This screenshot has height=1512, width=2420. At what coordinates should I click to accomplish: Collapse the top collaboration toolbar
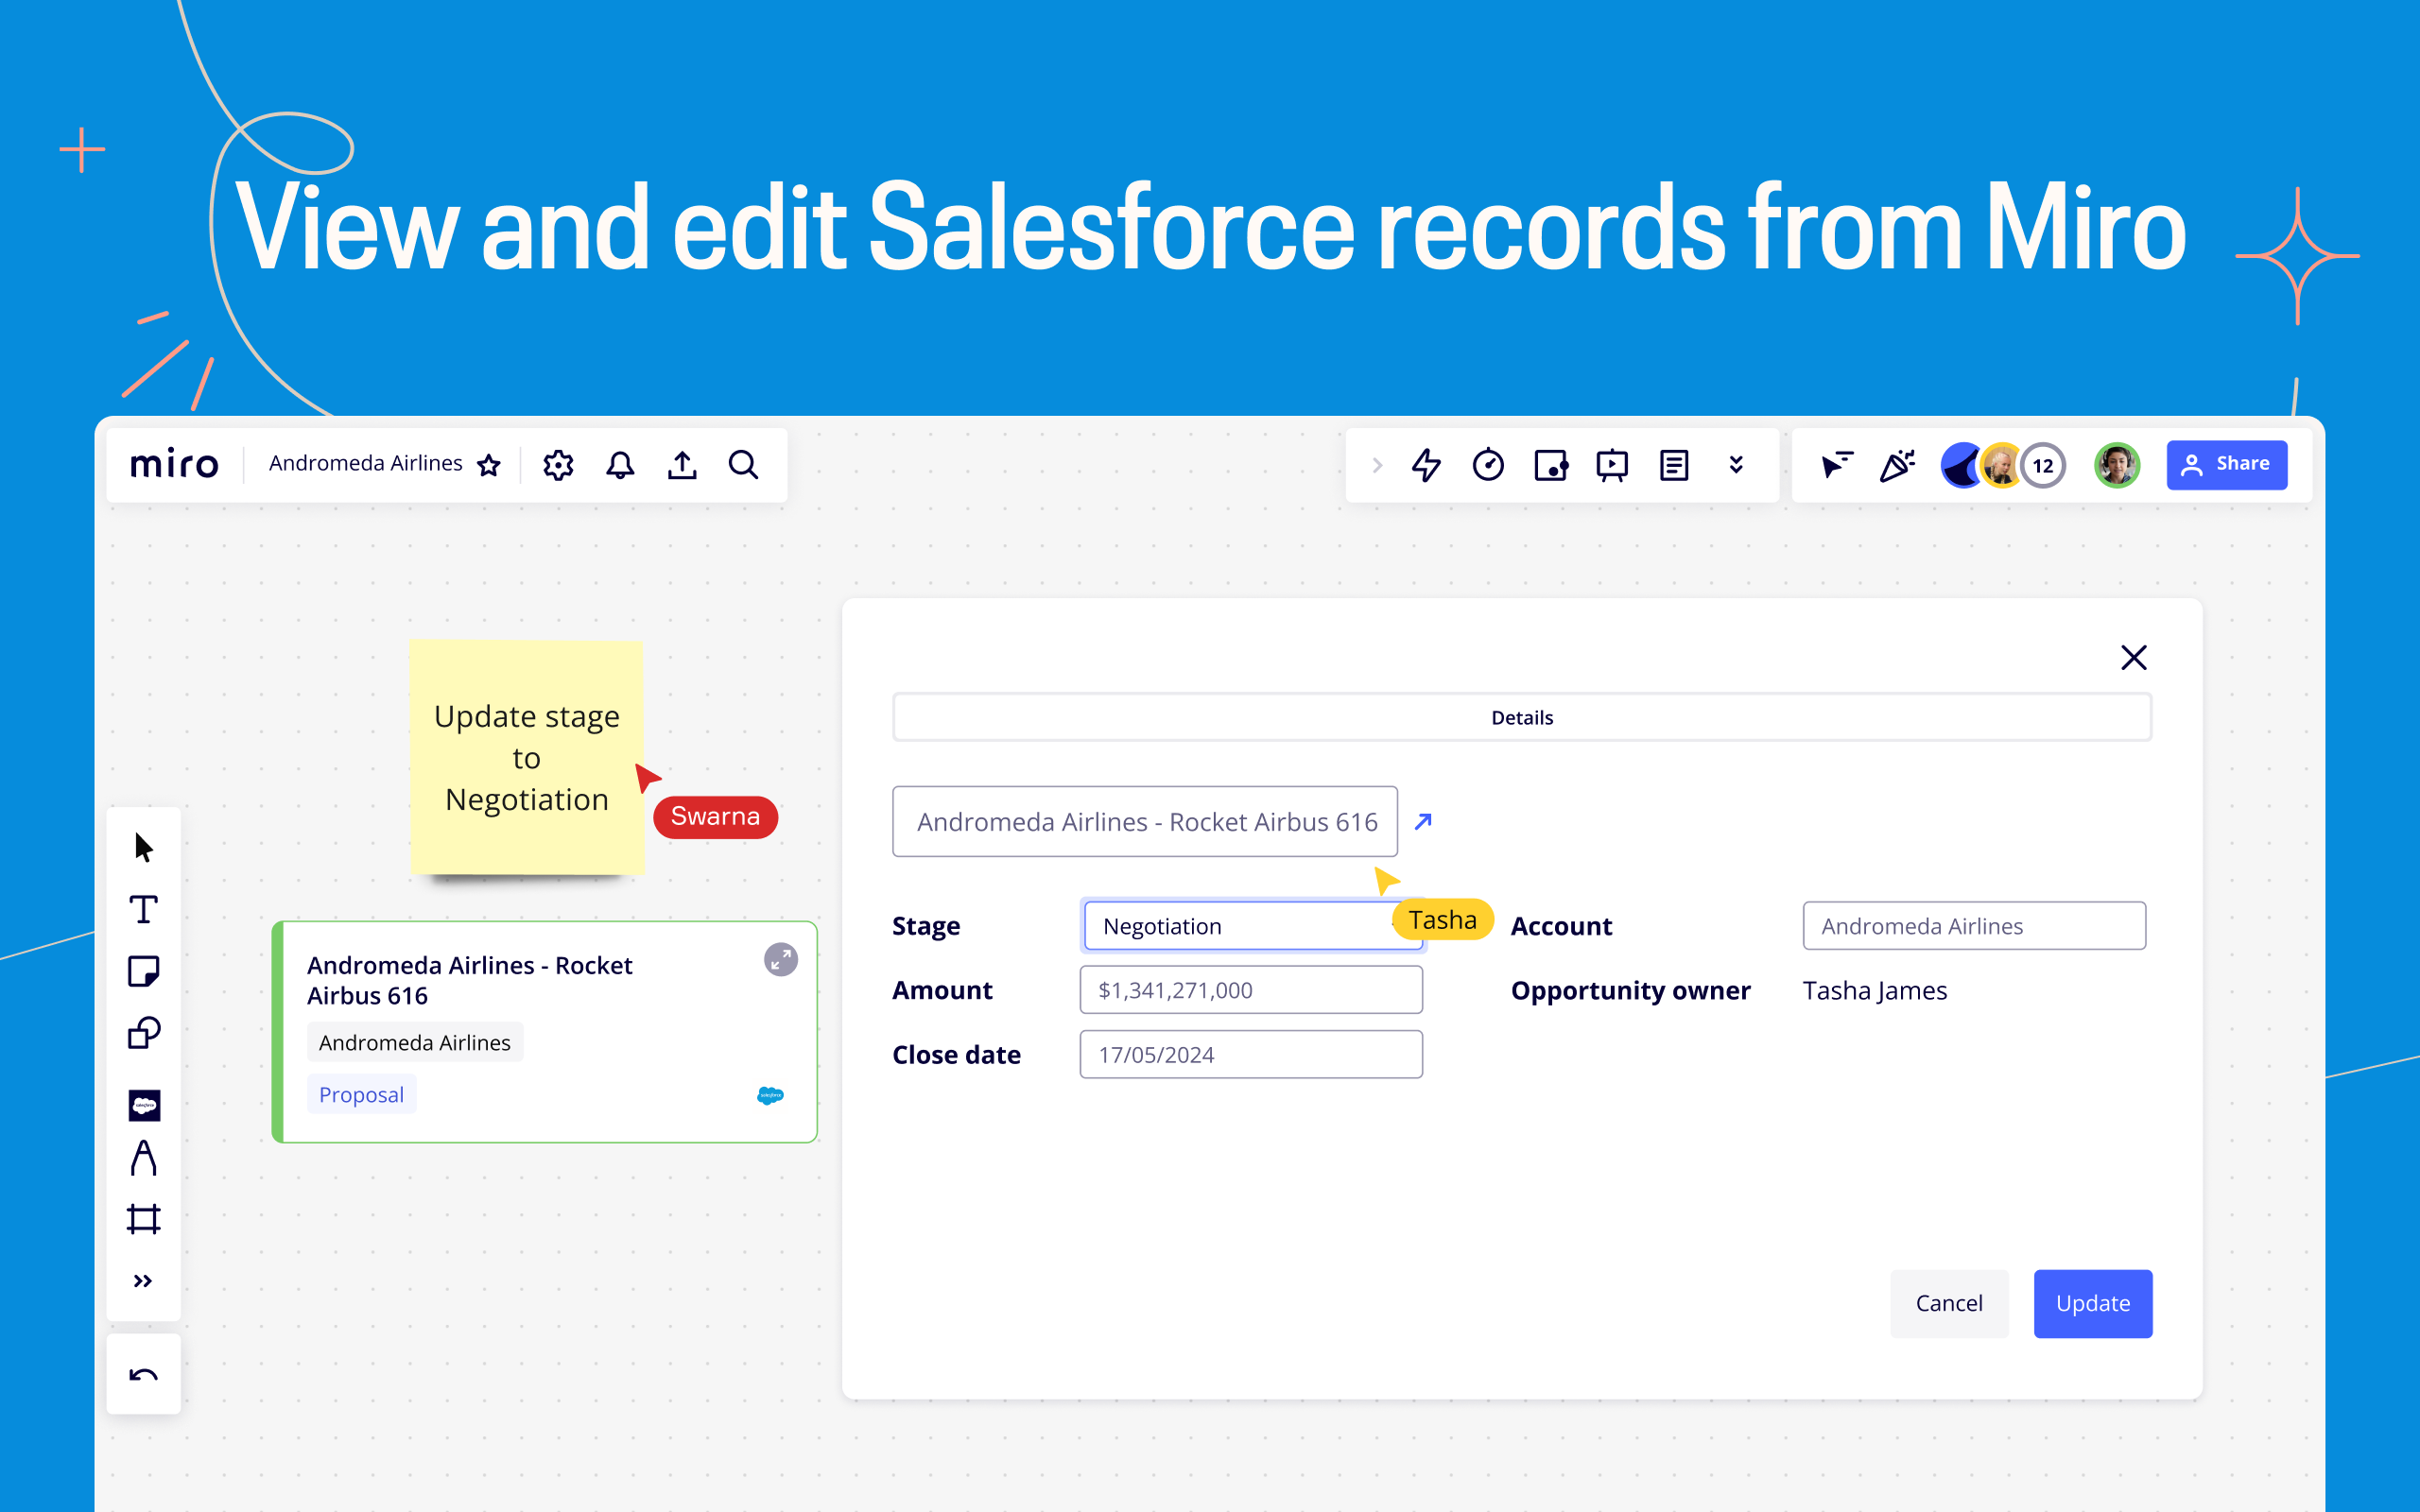coord(1378,464)
